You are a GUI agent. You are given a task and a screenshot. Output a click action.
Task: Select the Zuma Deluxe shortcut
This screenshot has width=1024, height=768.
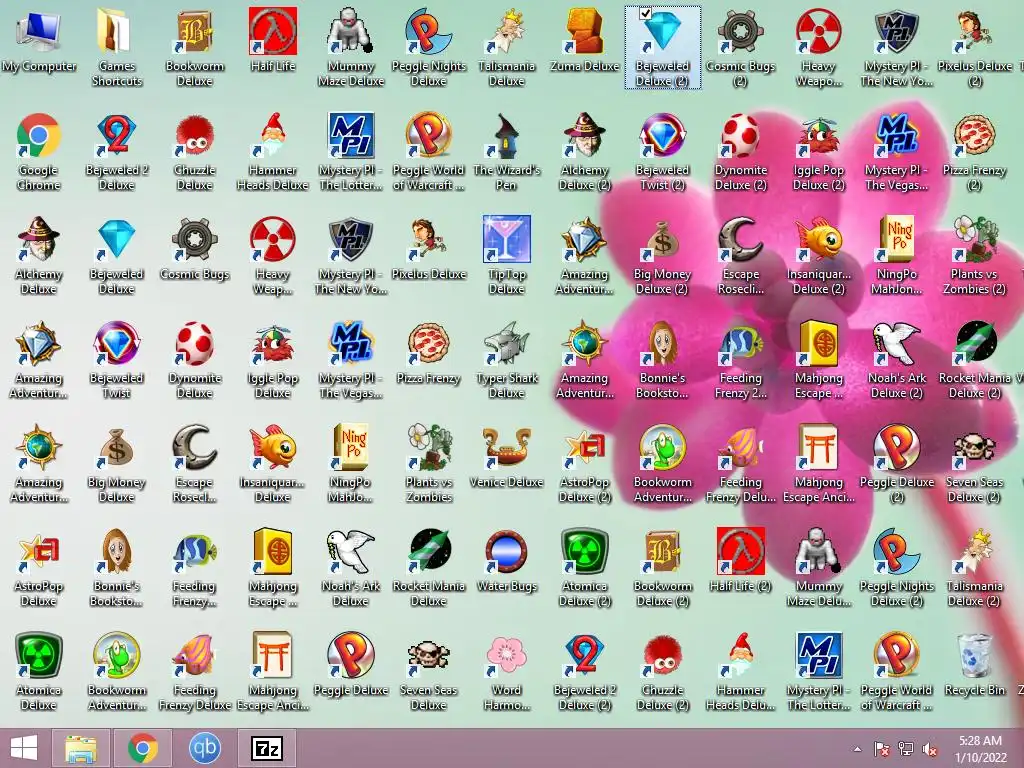pos(584,40)
